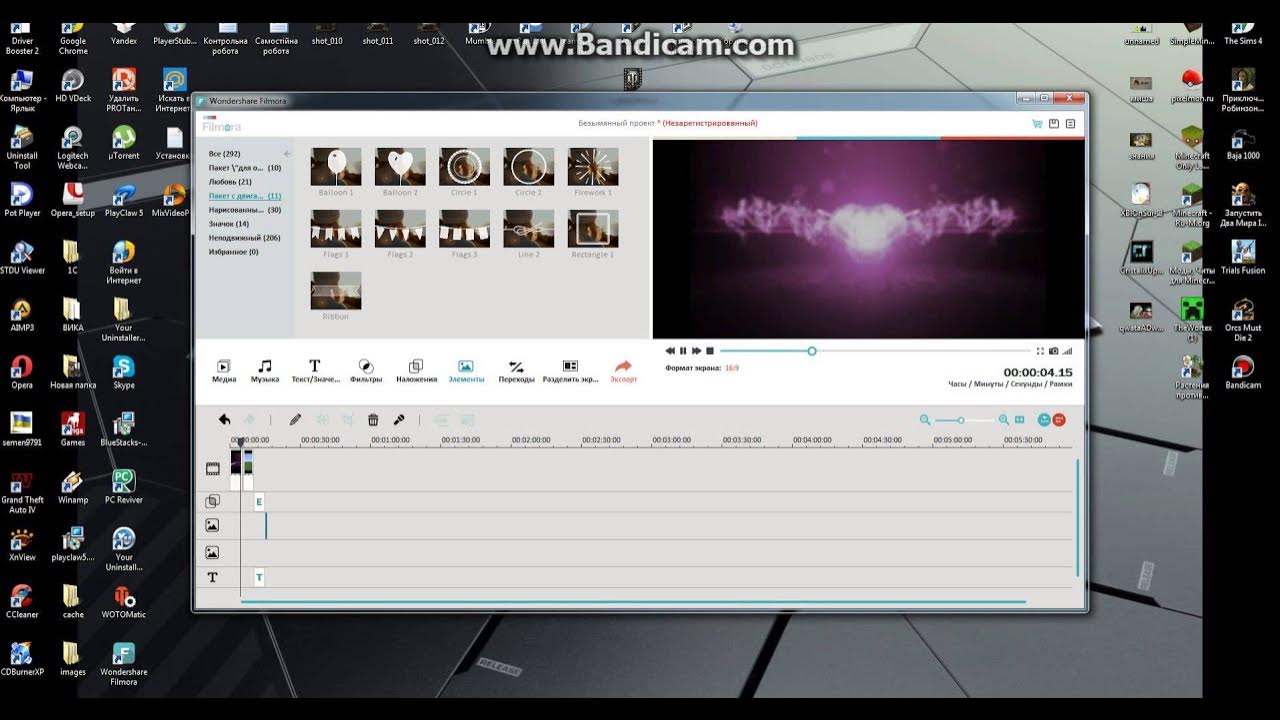The height and width of the screenshot is (720, 1280).
Task: Adjust the timeline zoom slider
Action: [960, 420]
